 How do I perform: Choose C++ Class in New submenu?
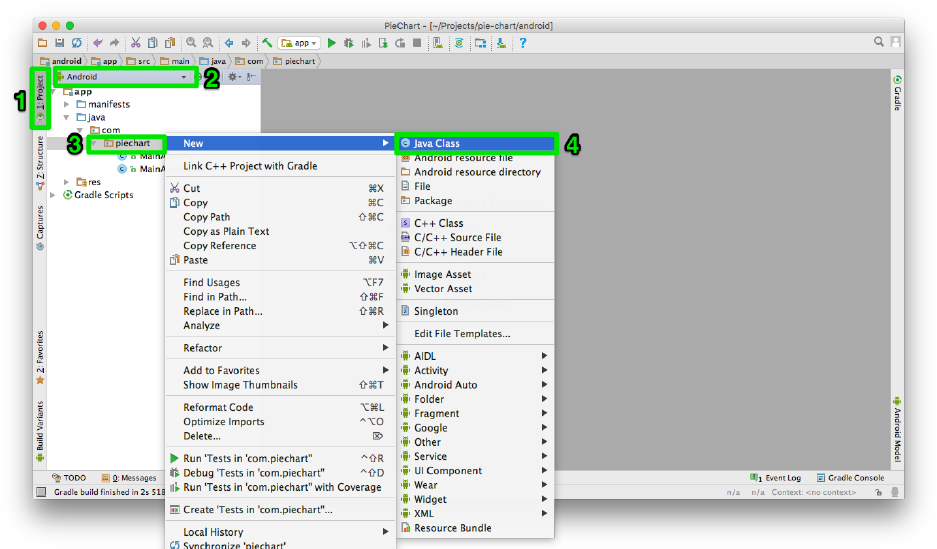[x=476, y=223]
